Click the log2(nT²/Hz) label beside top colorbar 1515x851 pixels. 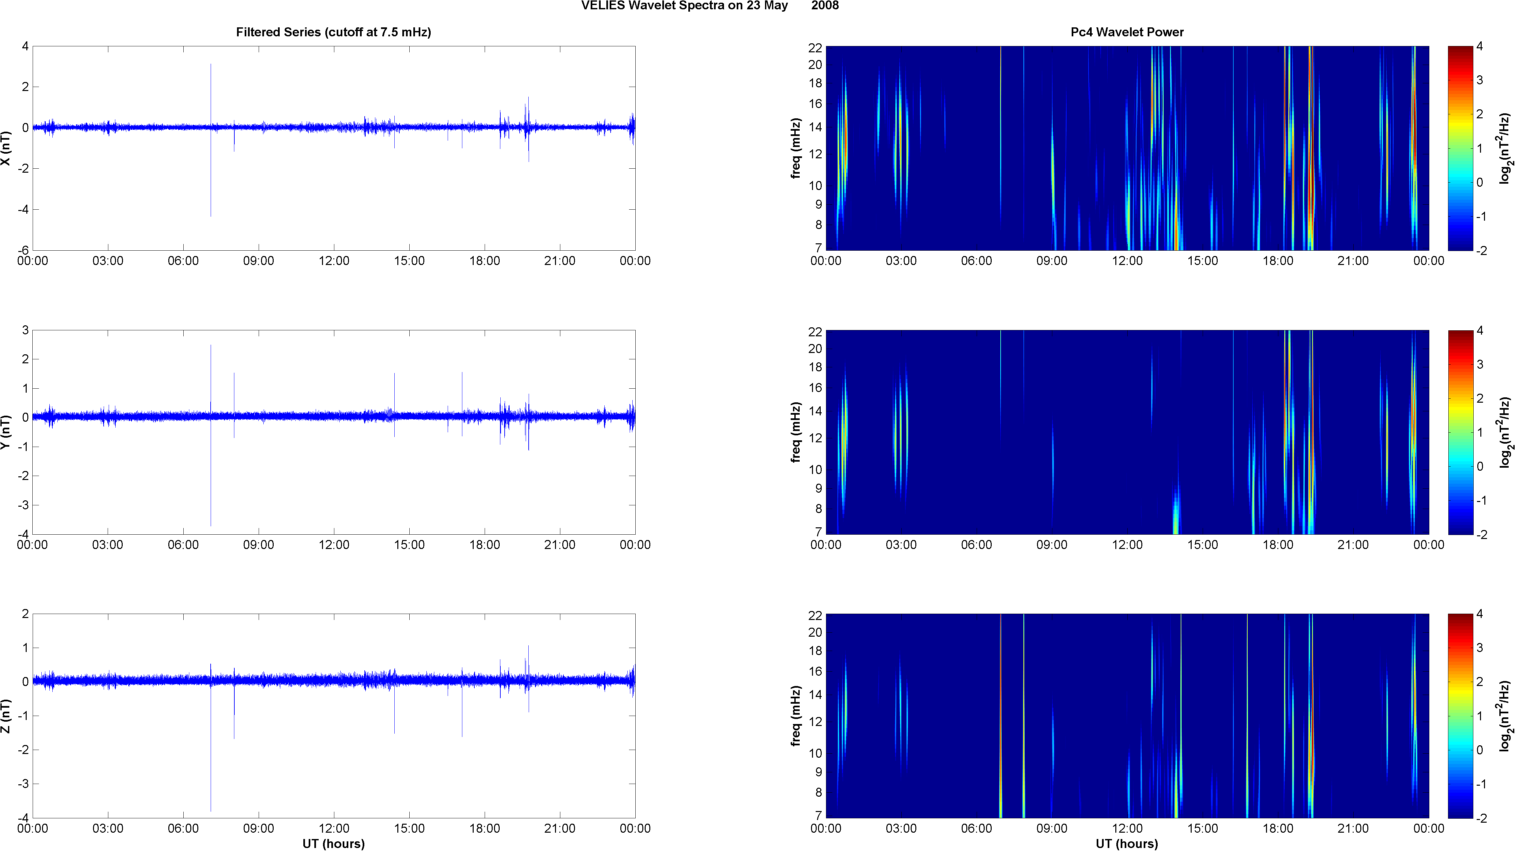point(1505,148)
